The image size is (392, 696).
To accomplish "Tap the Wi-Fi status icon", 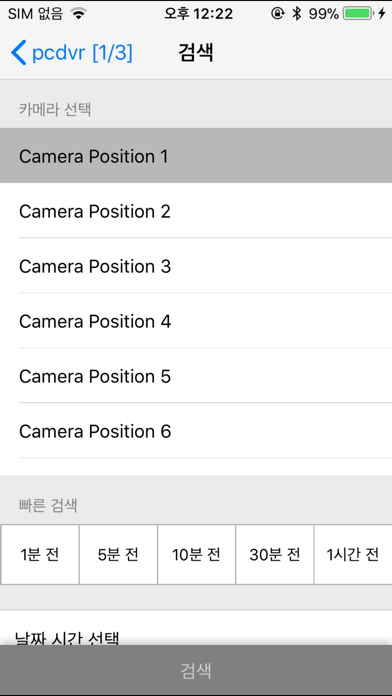I will click(79, 14).
